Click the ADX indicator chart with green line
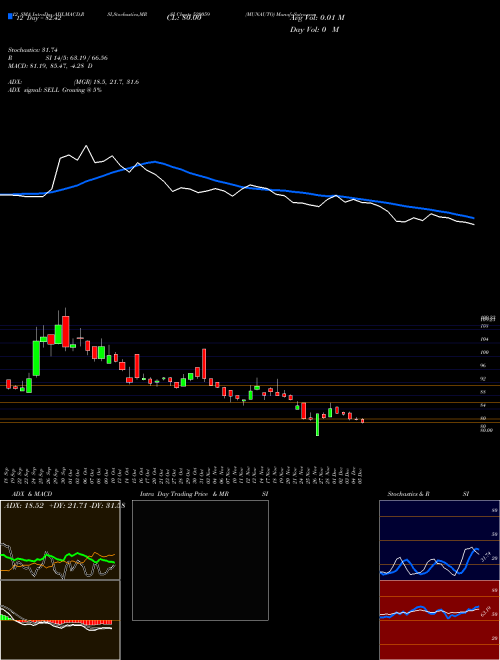This screenshot has width=500, height=660. [x=60, y=540]
